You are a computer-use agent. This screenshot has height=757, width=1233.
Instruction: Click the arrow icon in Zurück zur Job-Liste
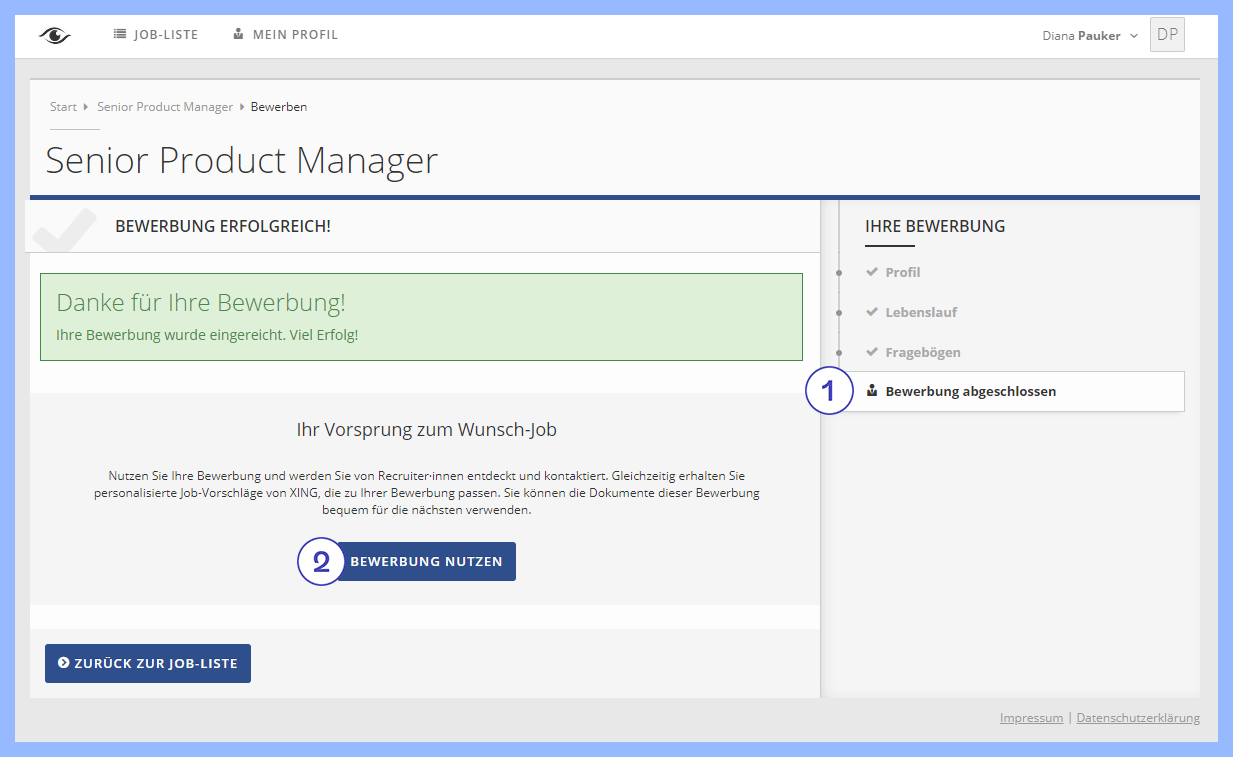point(64,663)
